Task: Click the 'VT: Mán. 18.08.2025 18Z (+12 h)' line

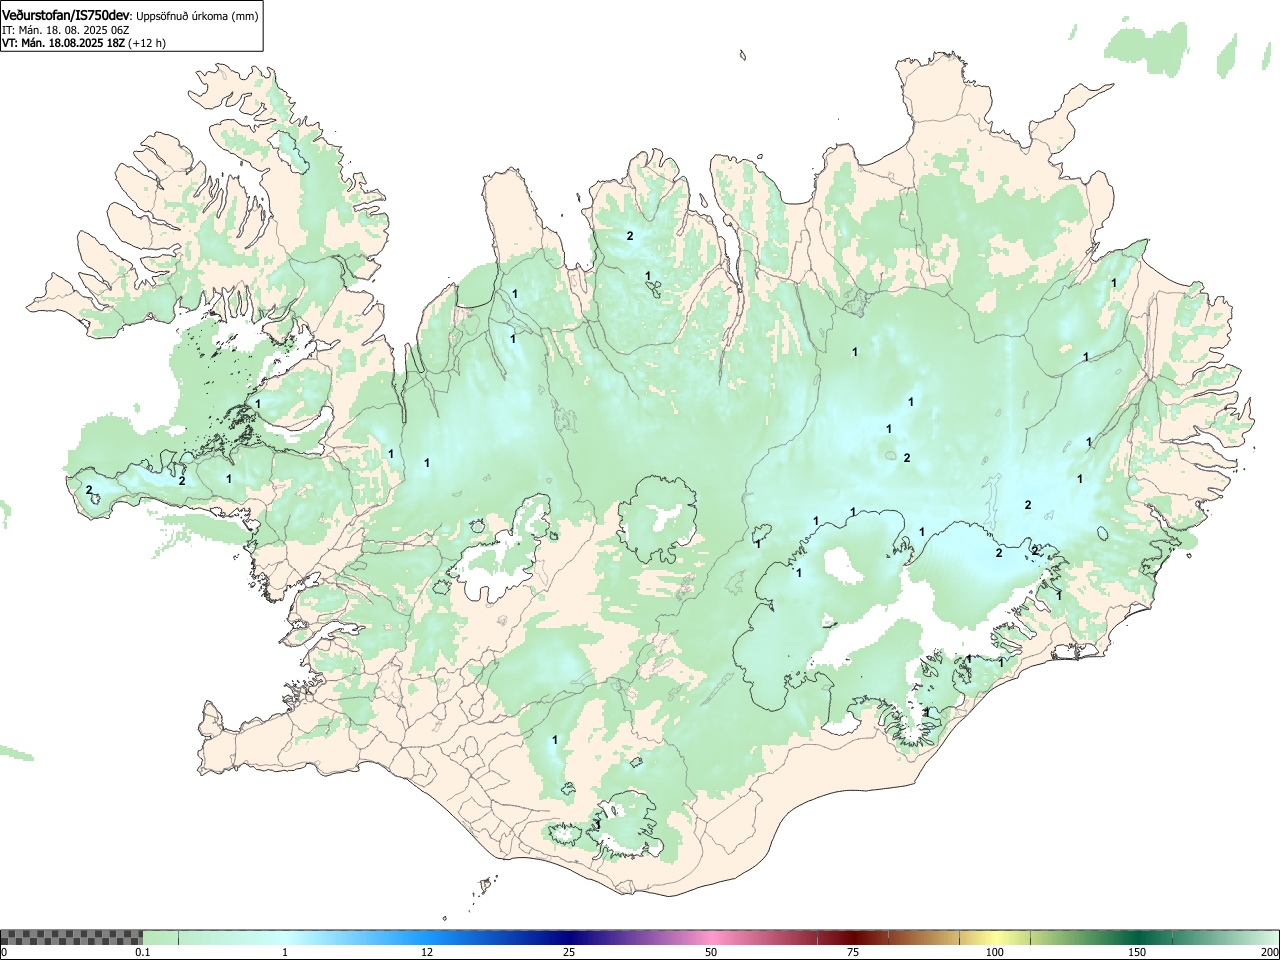Action: pos(84,43)
